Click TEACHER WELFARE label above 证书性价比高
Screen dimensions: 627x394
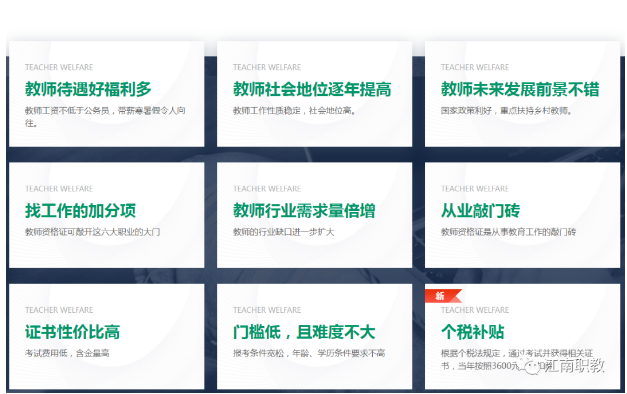coord(59,310)
